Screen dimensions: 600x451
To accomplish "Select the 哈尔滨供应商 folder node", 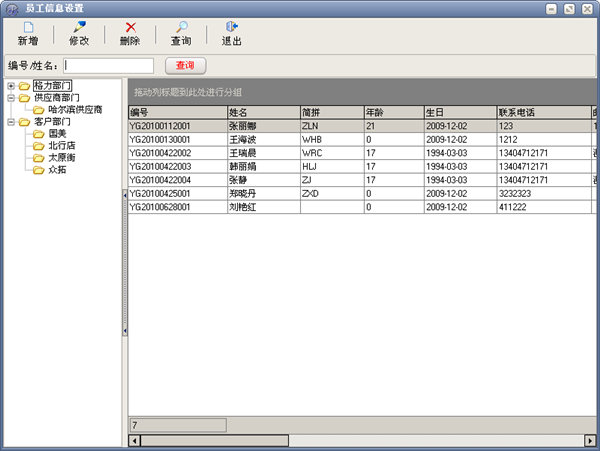I will click(x=75, y=109).
